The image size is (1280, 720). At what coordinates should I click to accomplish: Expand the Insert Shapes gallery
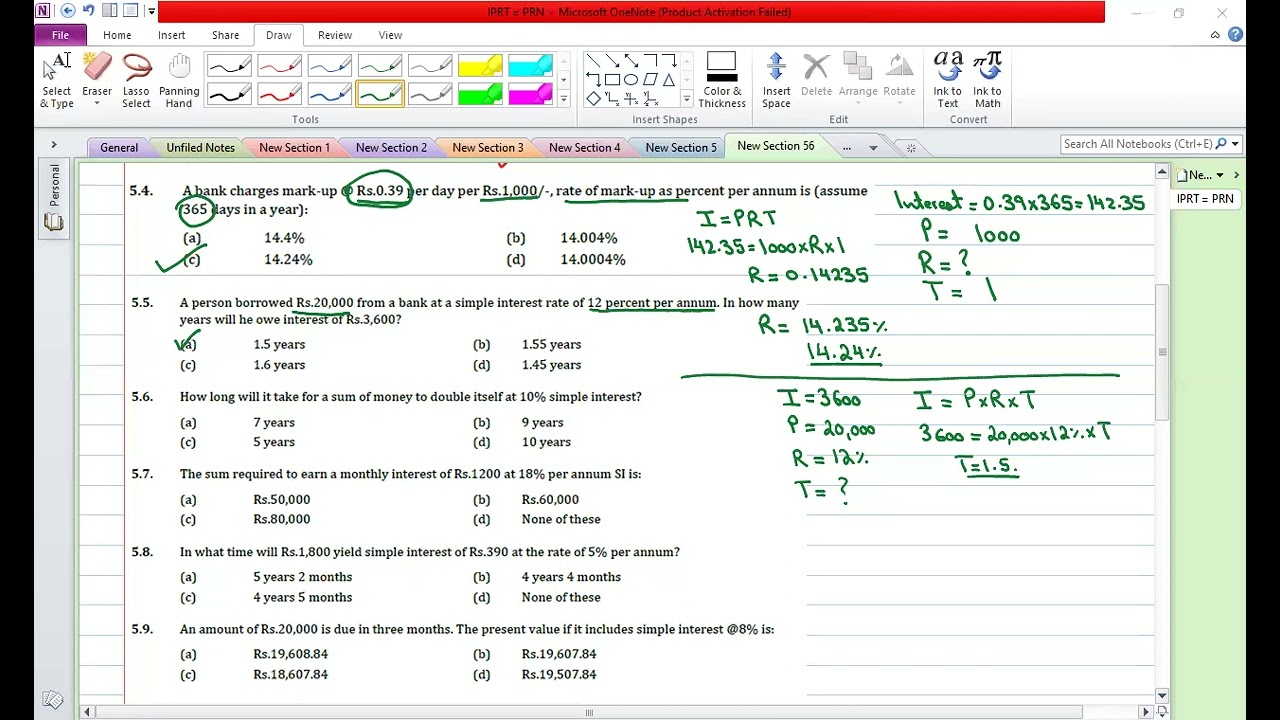pos(686,99)
